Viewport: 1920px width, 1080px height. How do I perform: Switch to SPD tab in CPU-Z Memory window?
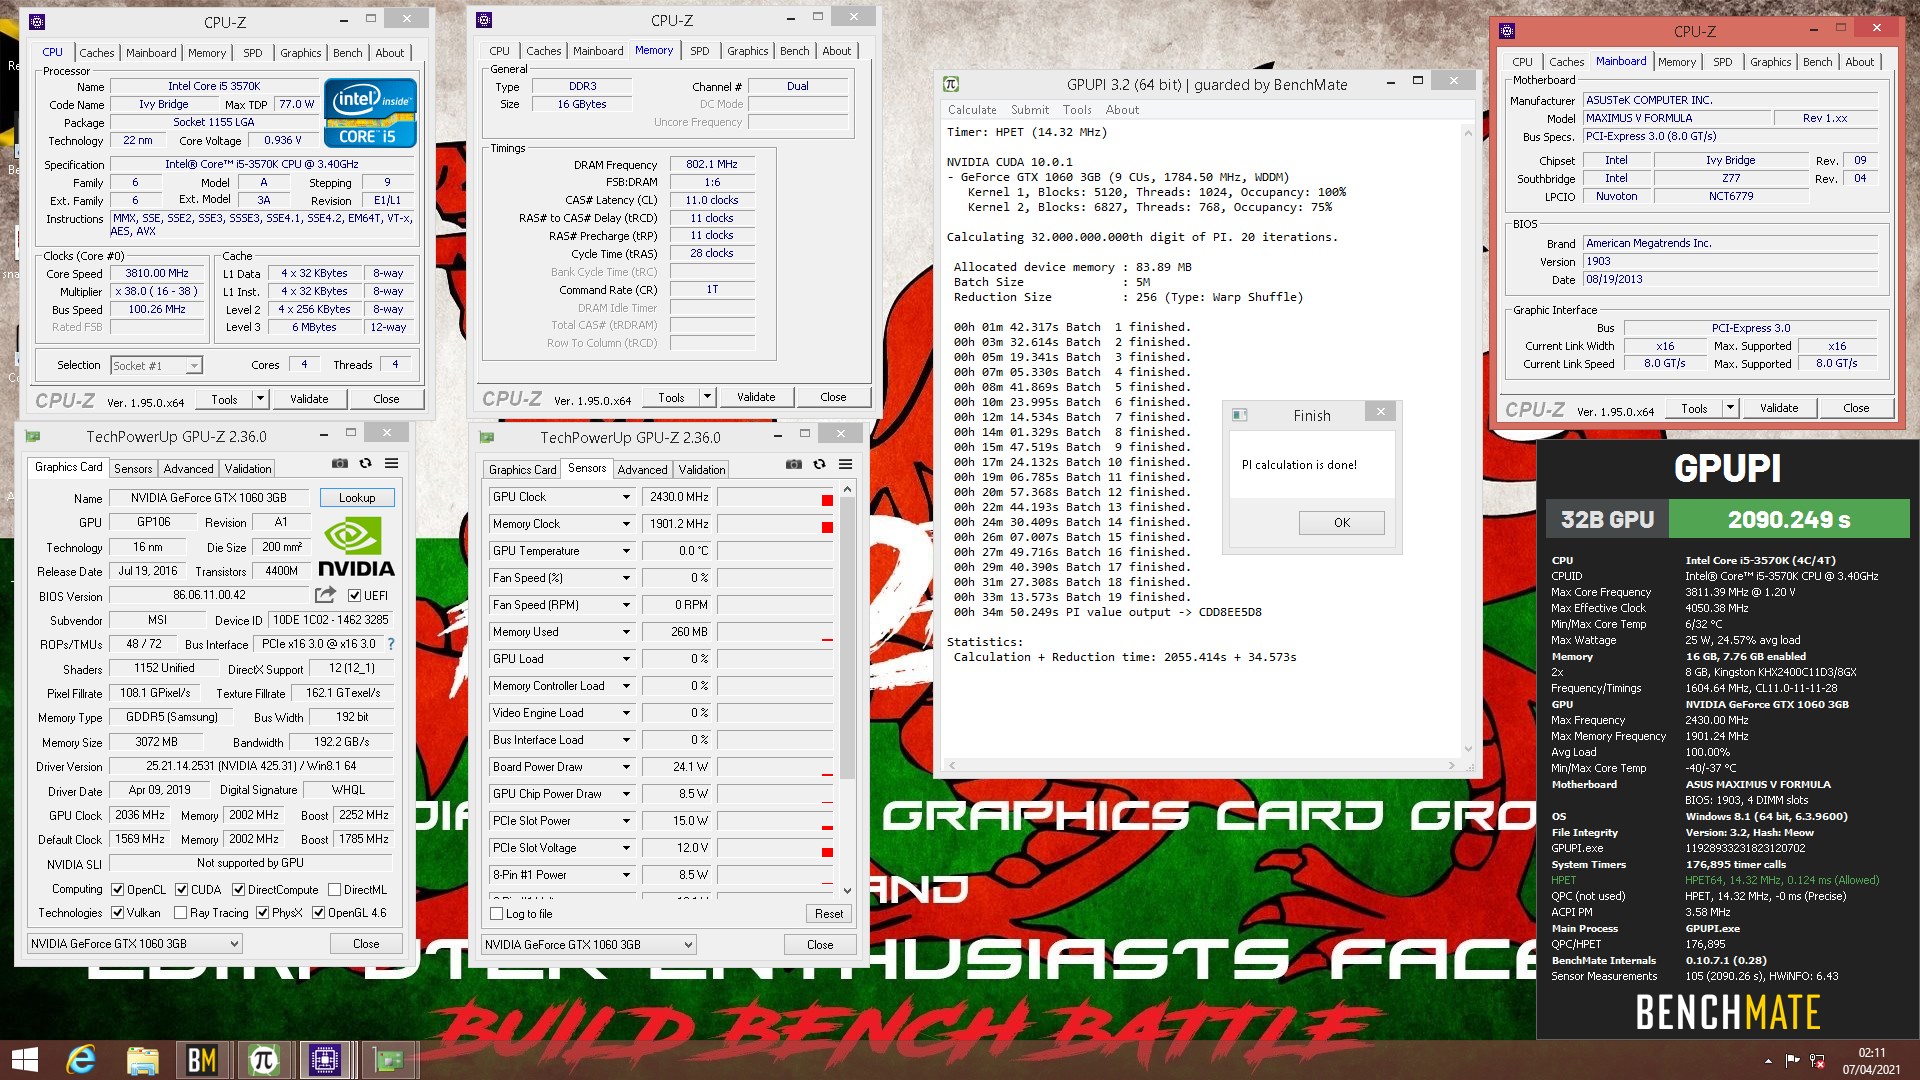point(700,51)
